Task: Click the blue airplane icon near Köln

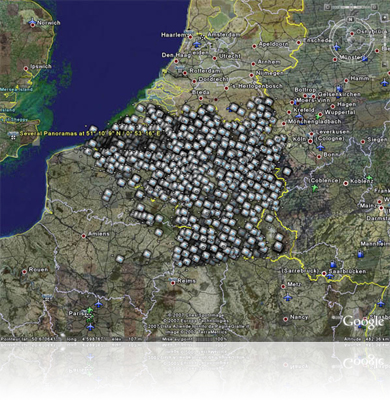Action: [320, 147]
